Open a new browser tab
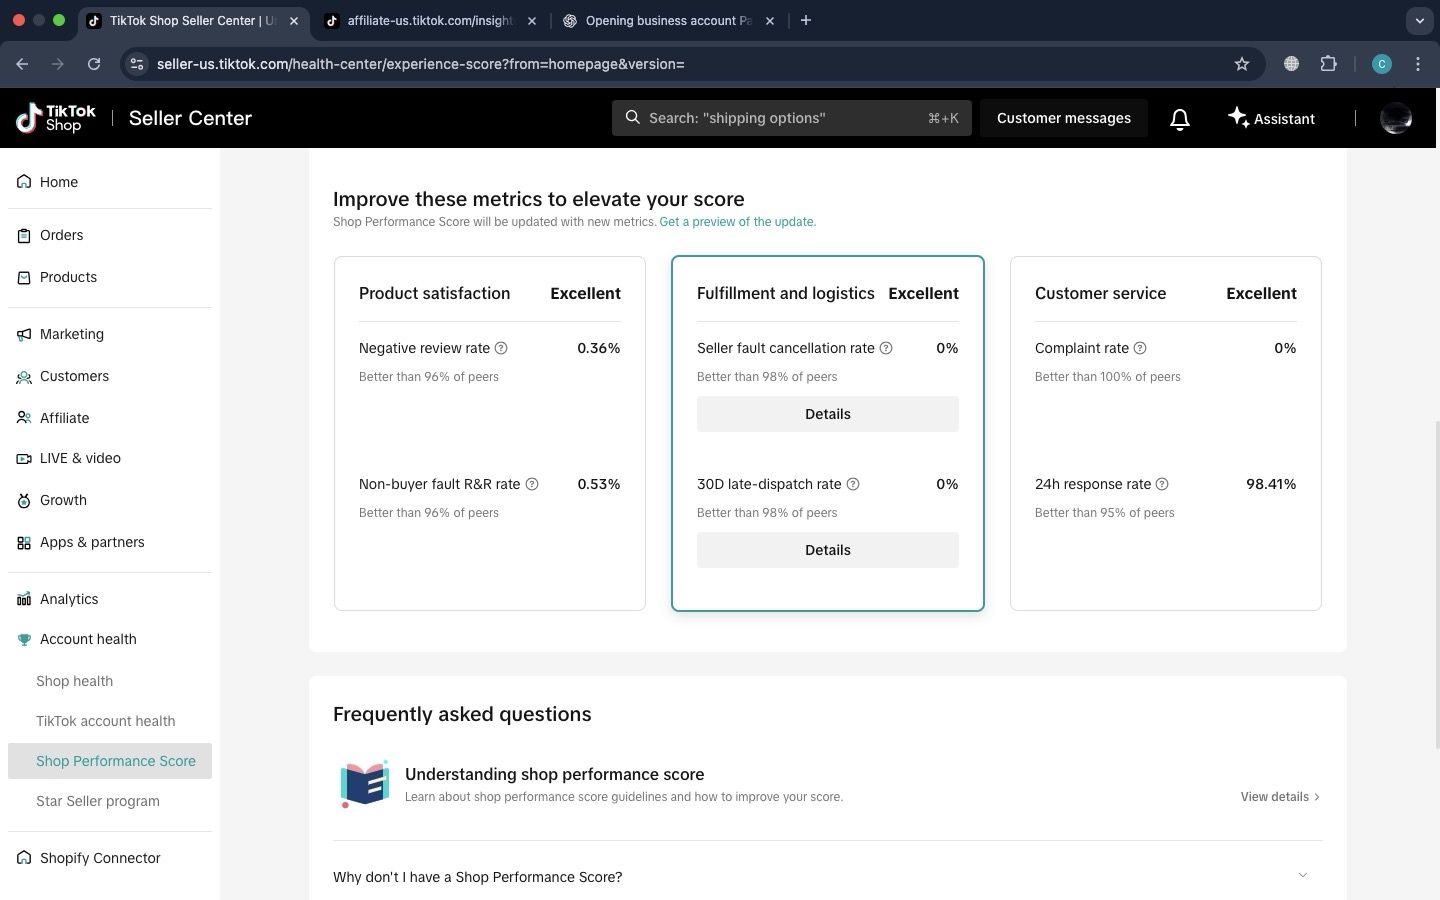The width and height of the screenshot is (1440, 900). point(806,20)
